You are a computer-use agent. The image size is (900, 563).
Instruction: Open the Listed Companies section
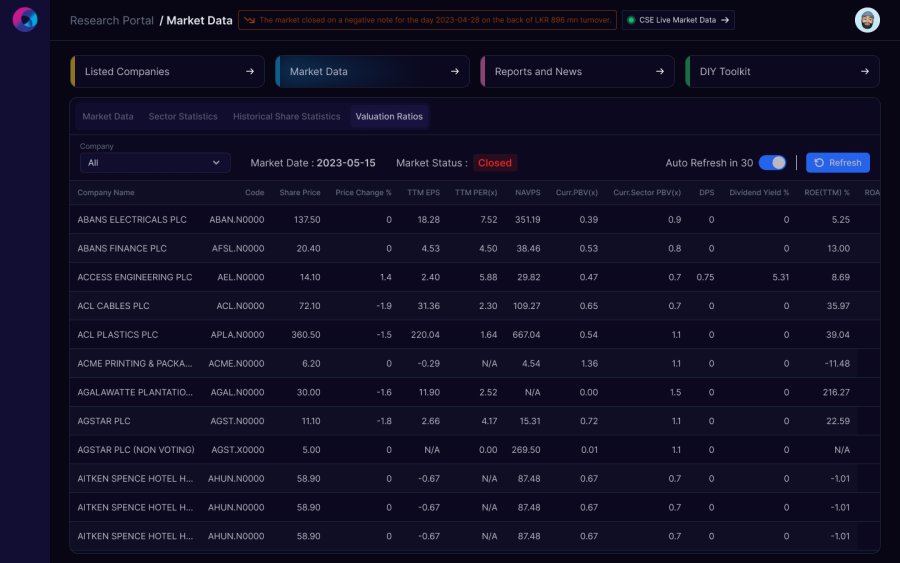(x=167, y=72)
